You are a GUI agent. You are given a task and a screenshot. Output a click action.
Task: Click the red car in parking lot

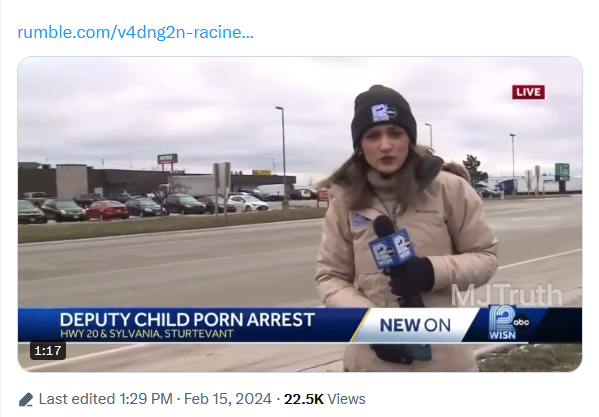point(107,211)
